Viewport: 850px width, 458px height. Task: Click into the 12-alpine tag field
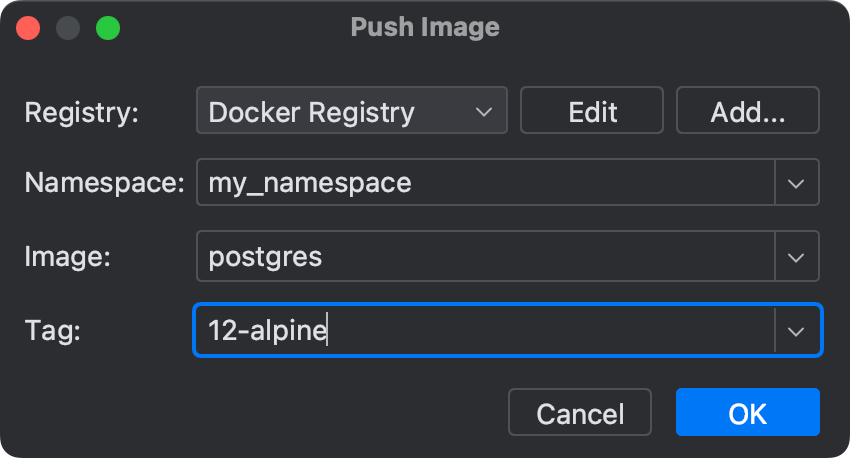tap(485, 330)
